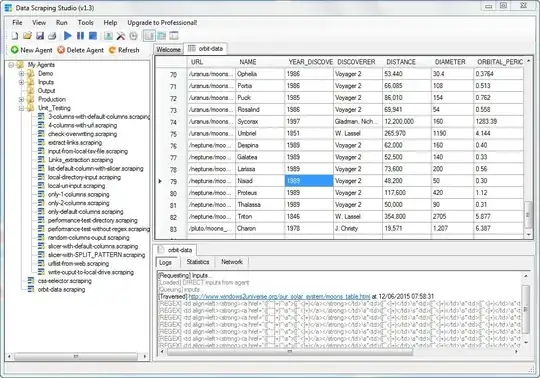This screenshot has height=378, width=540.
Task: Expand the Inputs folder
Action: tap(21, 82)
